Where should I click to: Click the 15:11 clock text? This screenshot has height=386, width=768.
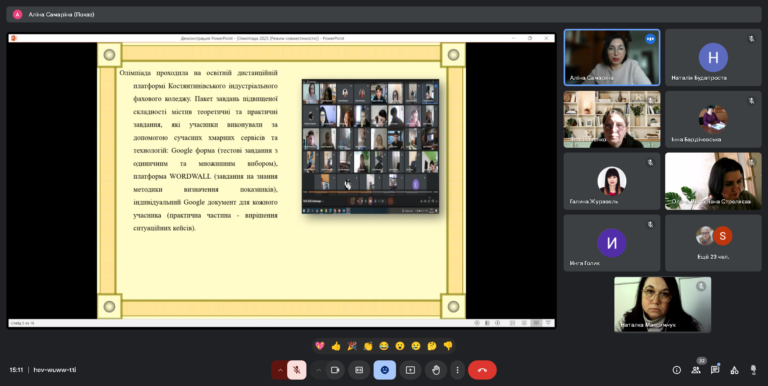click(16, 370)
